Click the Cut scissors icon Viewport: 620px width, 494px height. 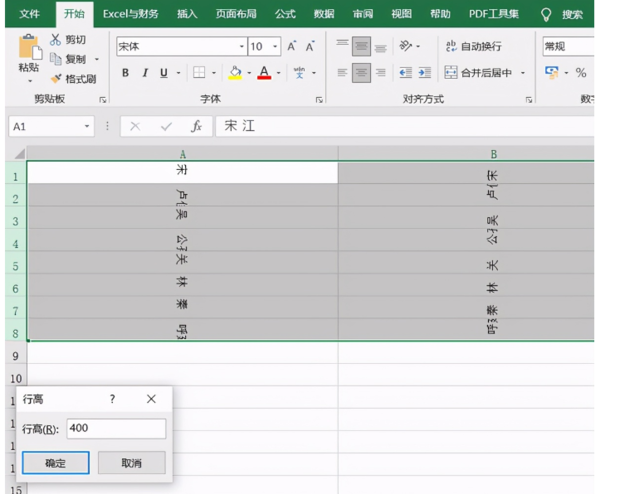(55, 39)
